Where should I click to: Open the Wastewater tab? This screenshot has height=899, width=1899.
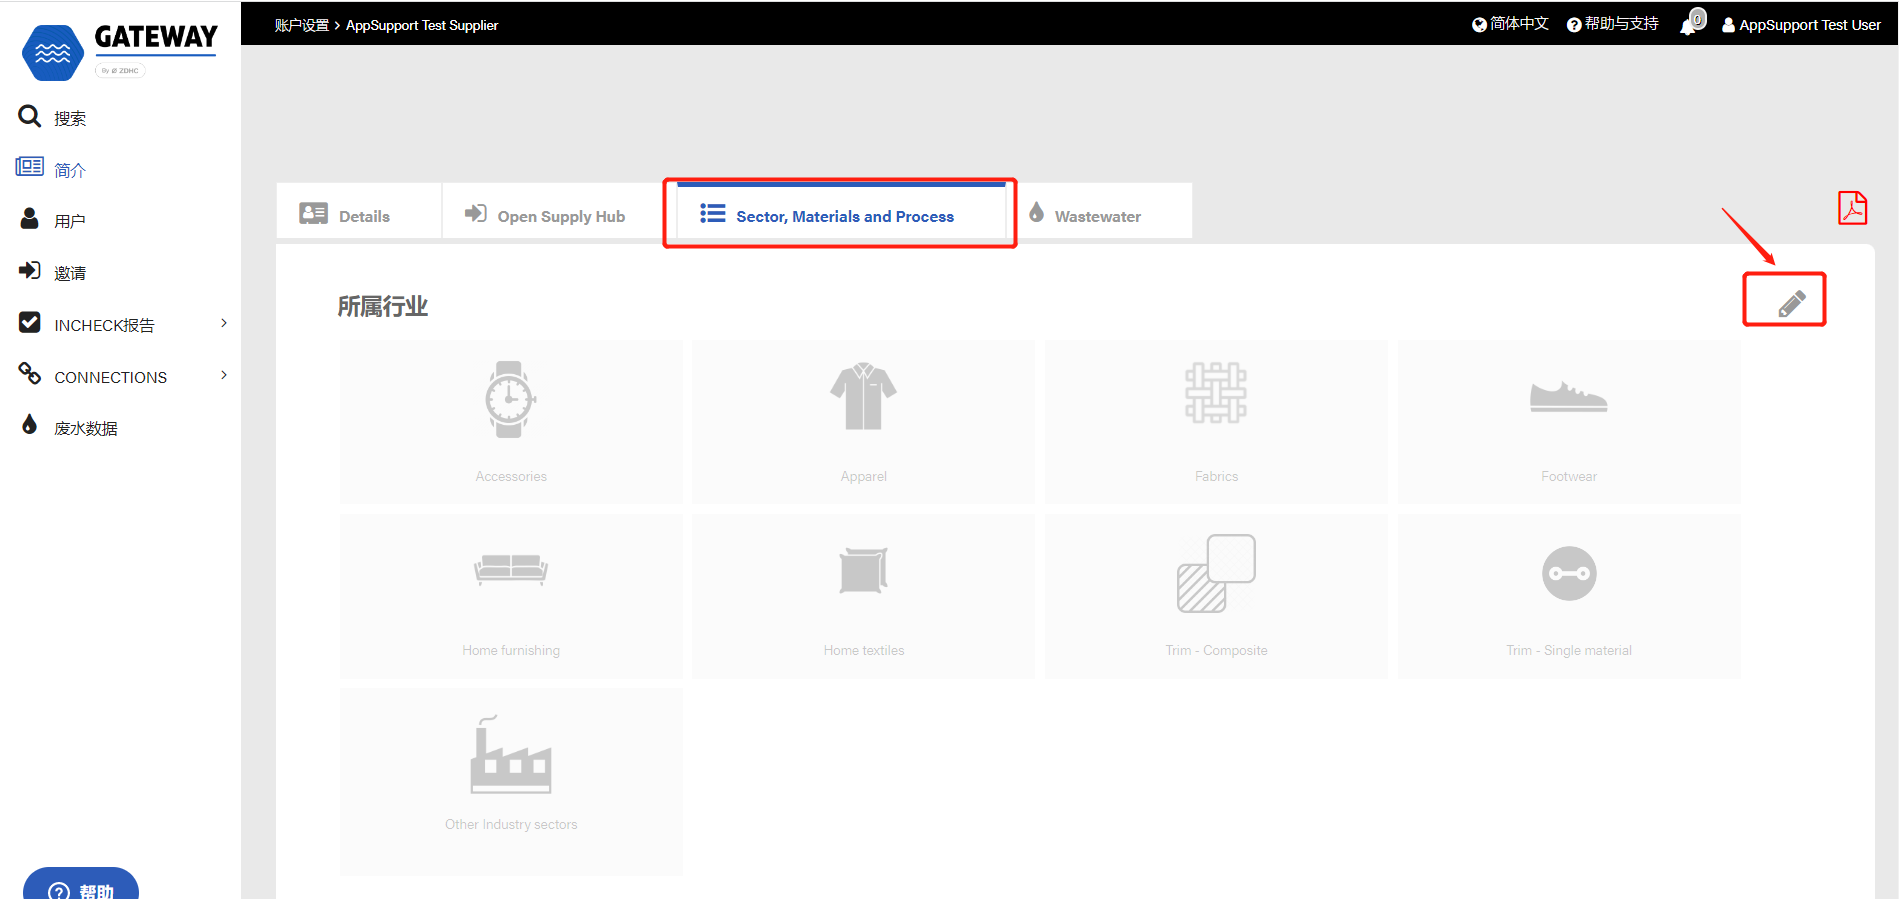1086,216
